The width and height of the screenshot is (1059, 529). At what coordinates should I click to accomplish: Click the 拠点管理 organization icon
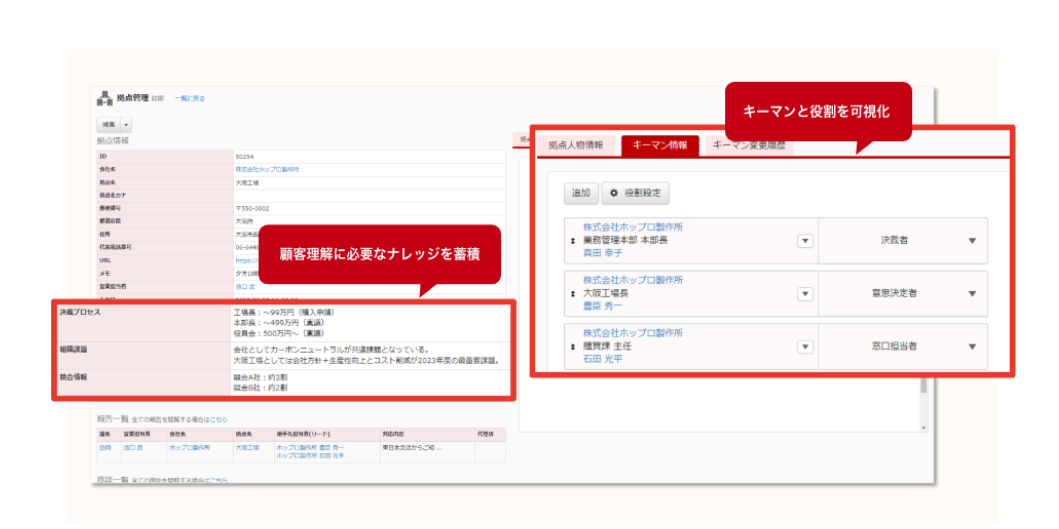pyautogui.click(x=104, y=98)
